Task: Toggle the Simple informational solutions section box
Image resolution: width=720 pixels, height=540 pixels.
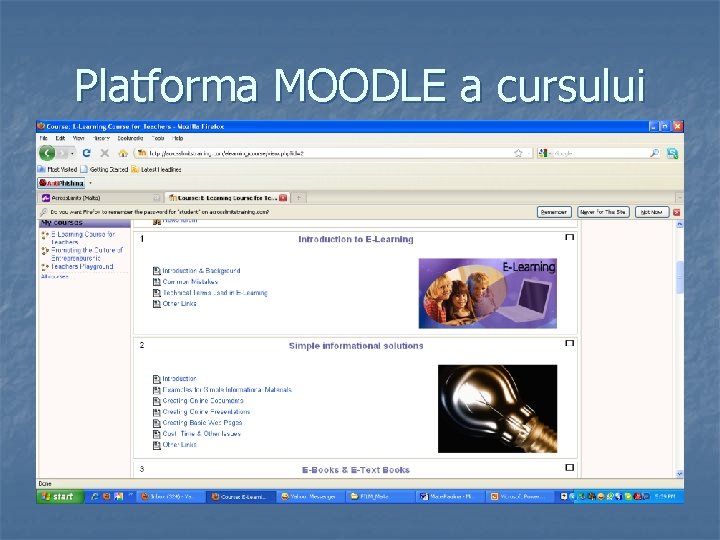Action: click(x=569, y=343)
